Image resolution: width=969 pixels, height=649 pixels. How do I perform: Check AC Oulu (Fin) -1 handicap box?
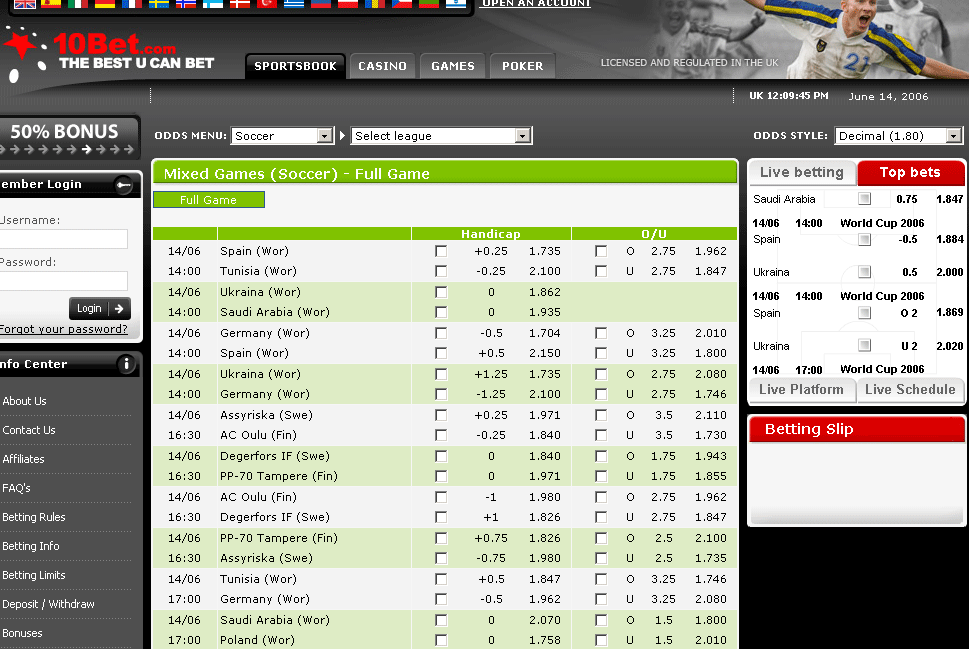[x=441, y=497]
